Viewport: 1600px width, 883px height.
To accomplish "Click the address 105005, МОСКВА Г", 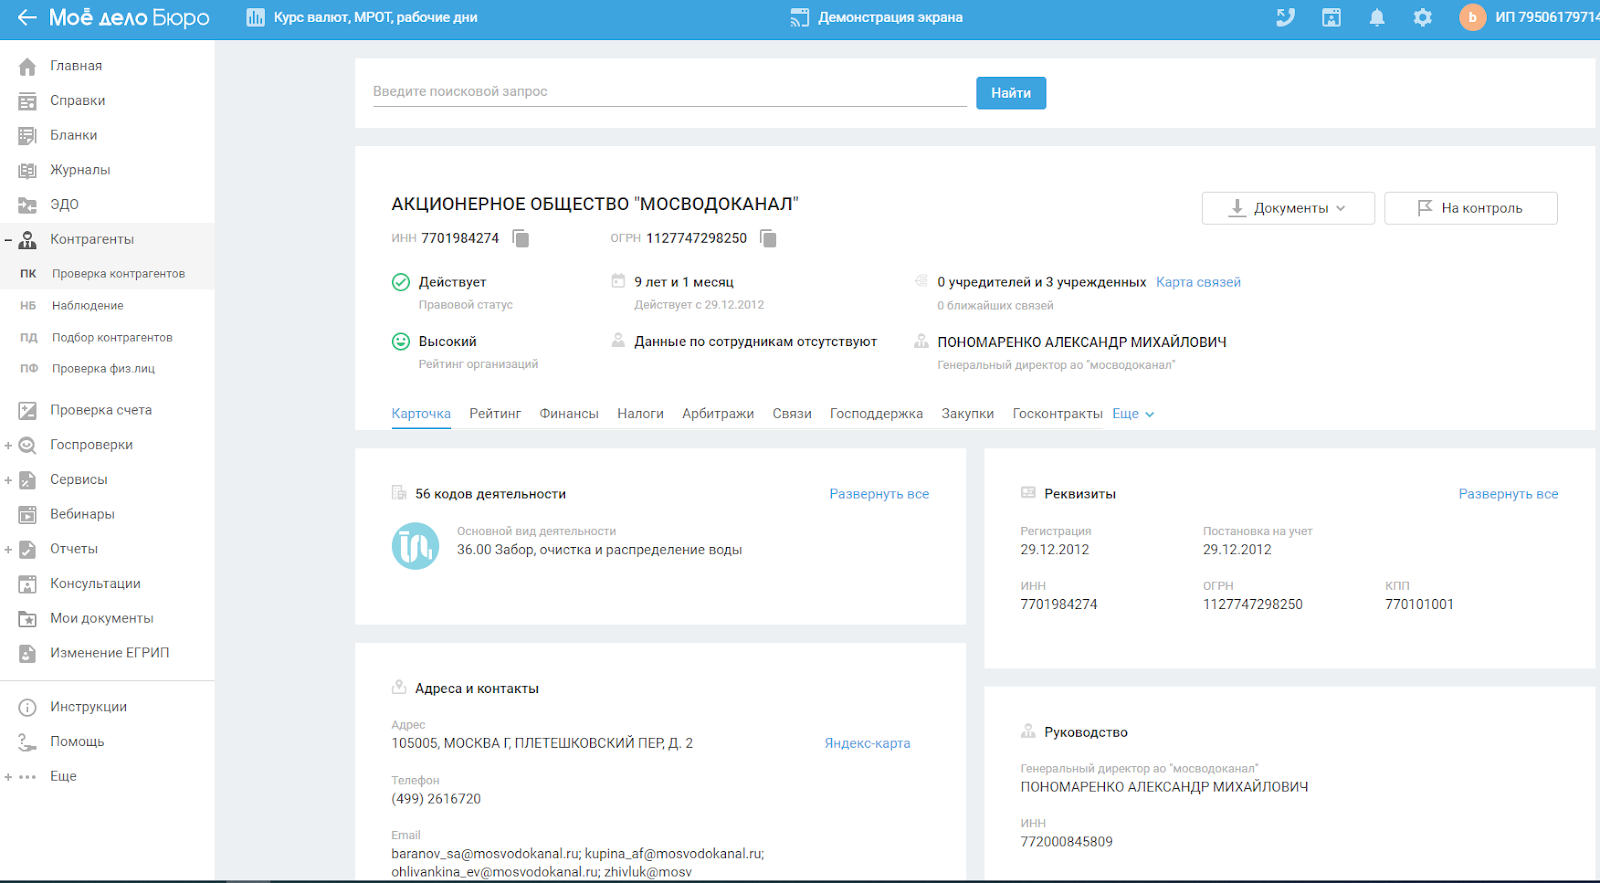I will point(542,744).
